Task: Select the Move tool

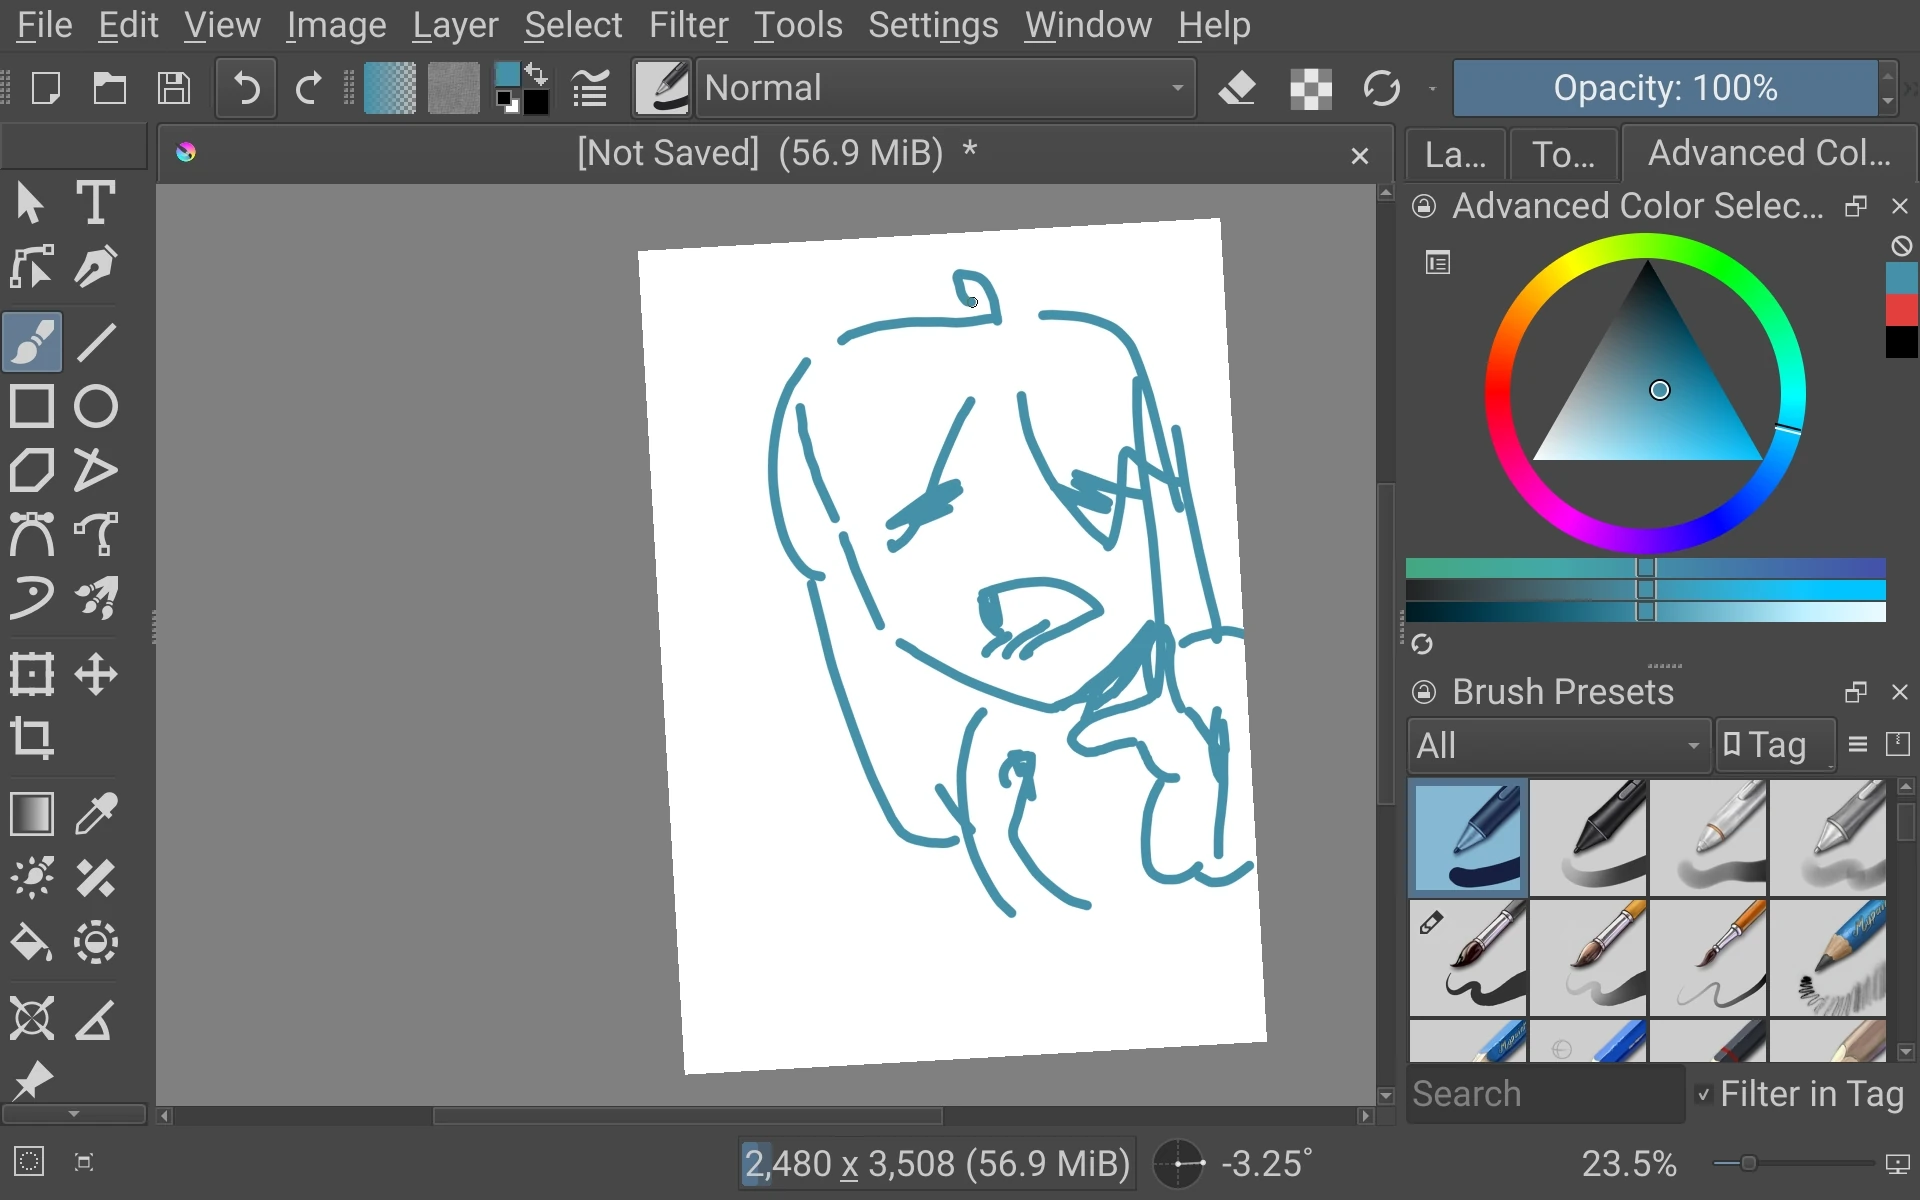Action: click(96, 674)
